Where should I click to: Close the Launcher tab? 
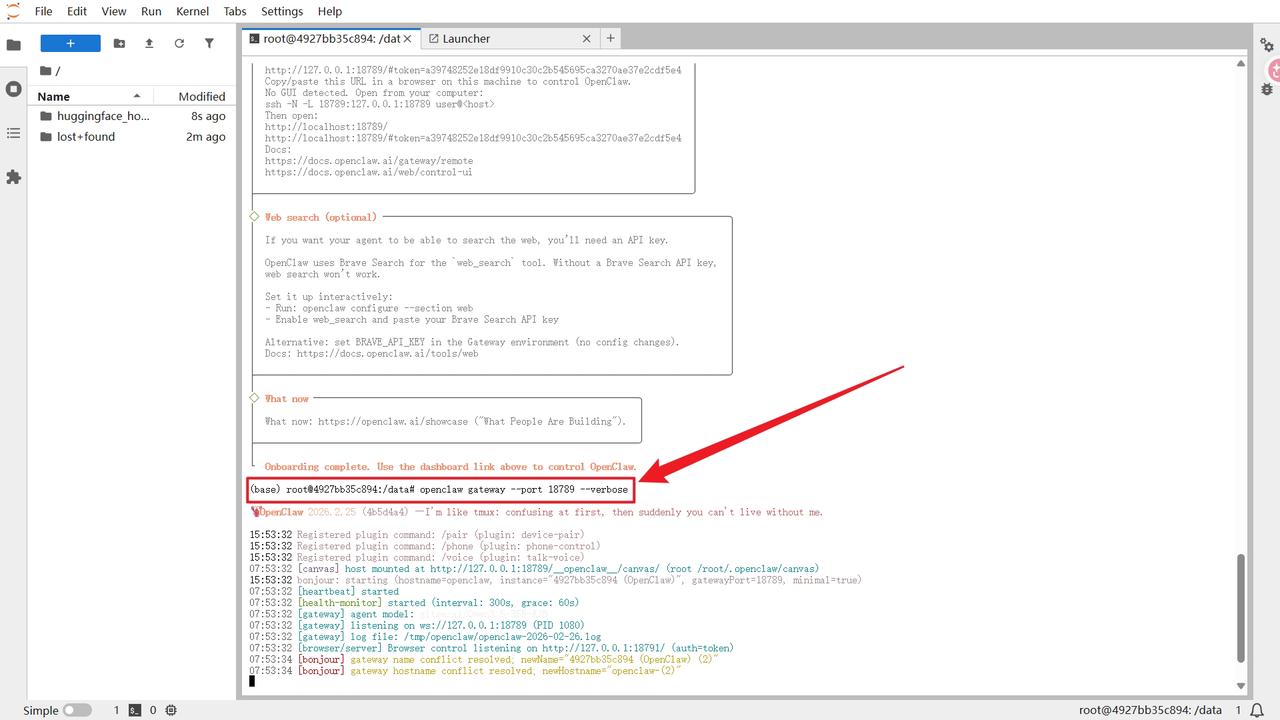click(587, 38)
